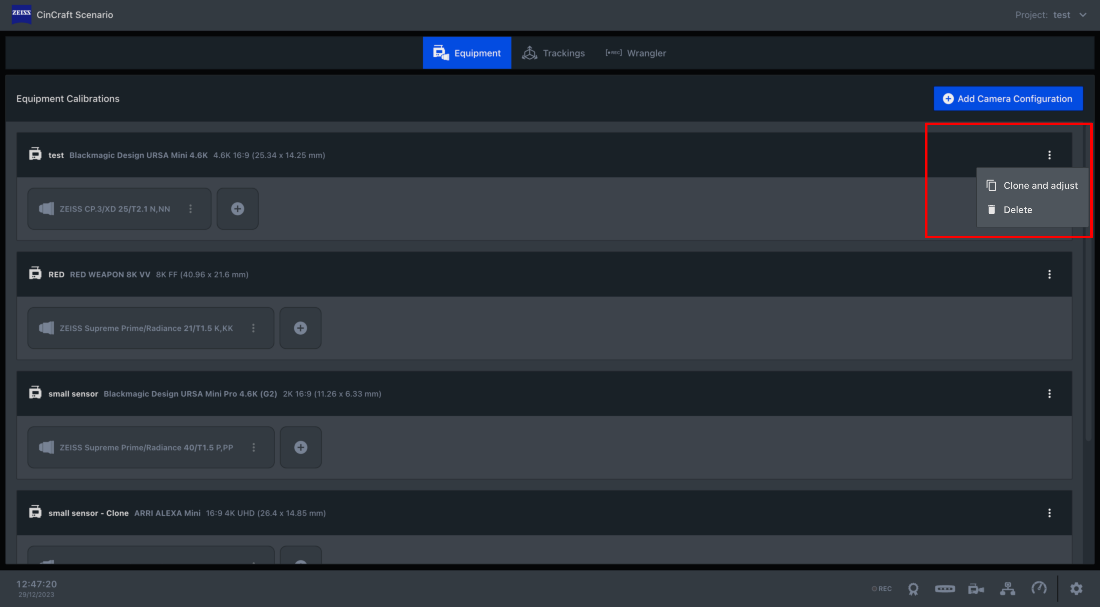Select the ZEISS Supreme Prime 21/T1.5 lens card
The height and width of the screenshot is (607, 1100).
[x=151, y=328]
